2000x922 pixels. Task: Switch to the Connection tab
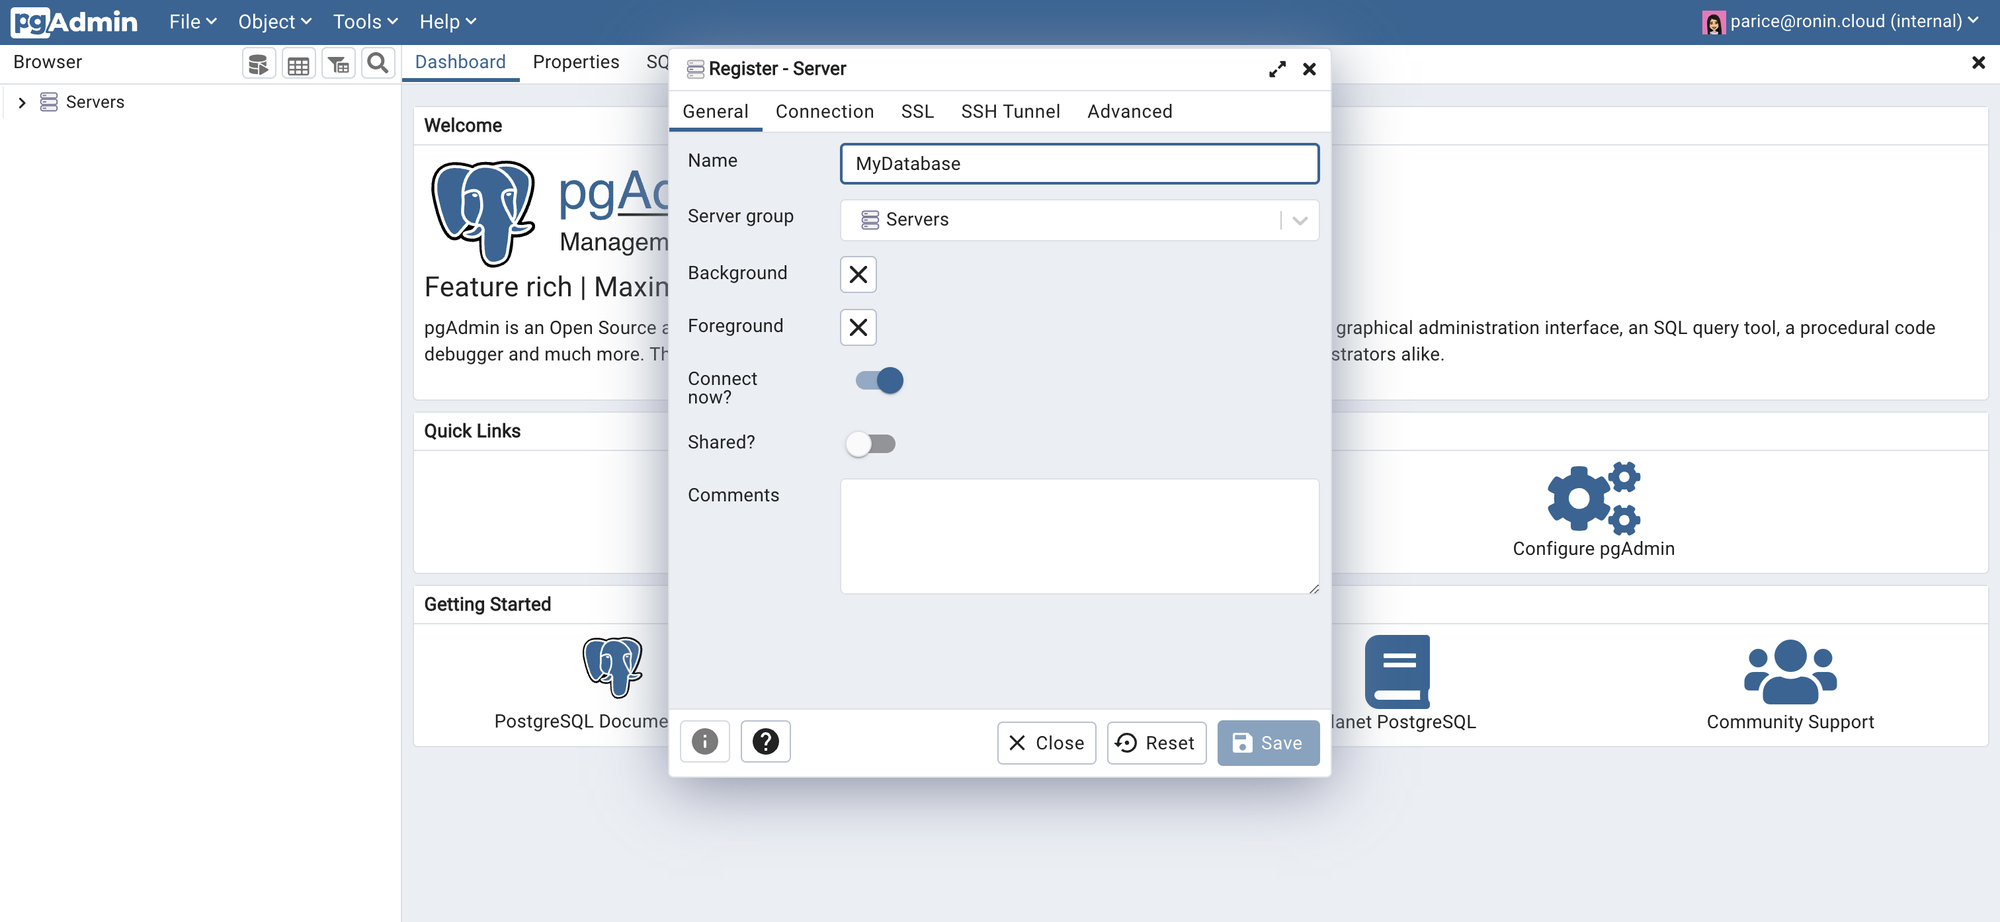pyautogui.click(x=825, y=112)
